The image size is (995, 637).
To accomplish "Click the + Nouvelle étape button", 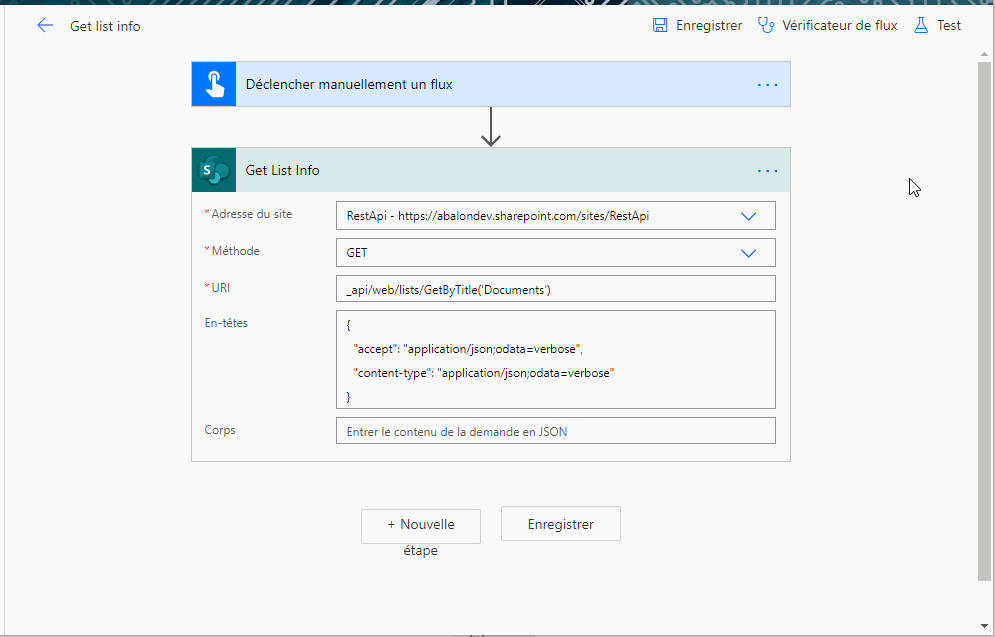I will 421,526.
